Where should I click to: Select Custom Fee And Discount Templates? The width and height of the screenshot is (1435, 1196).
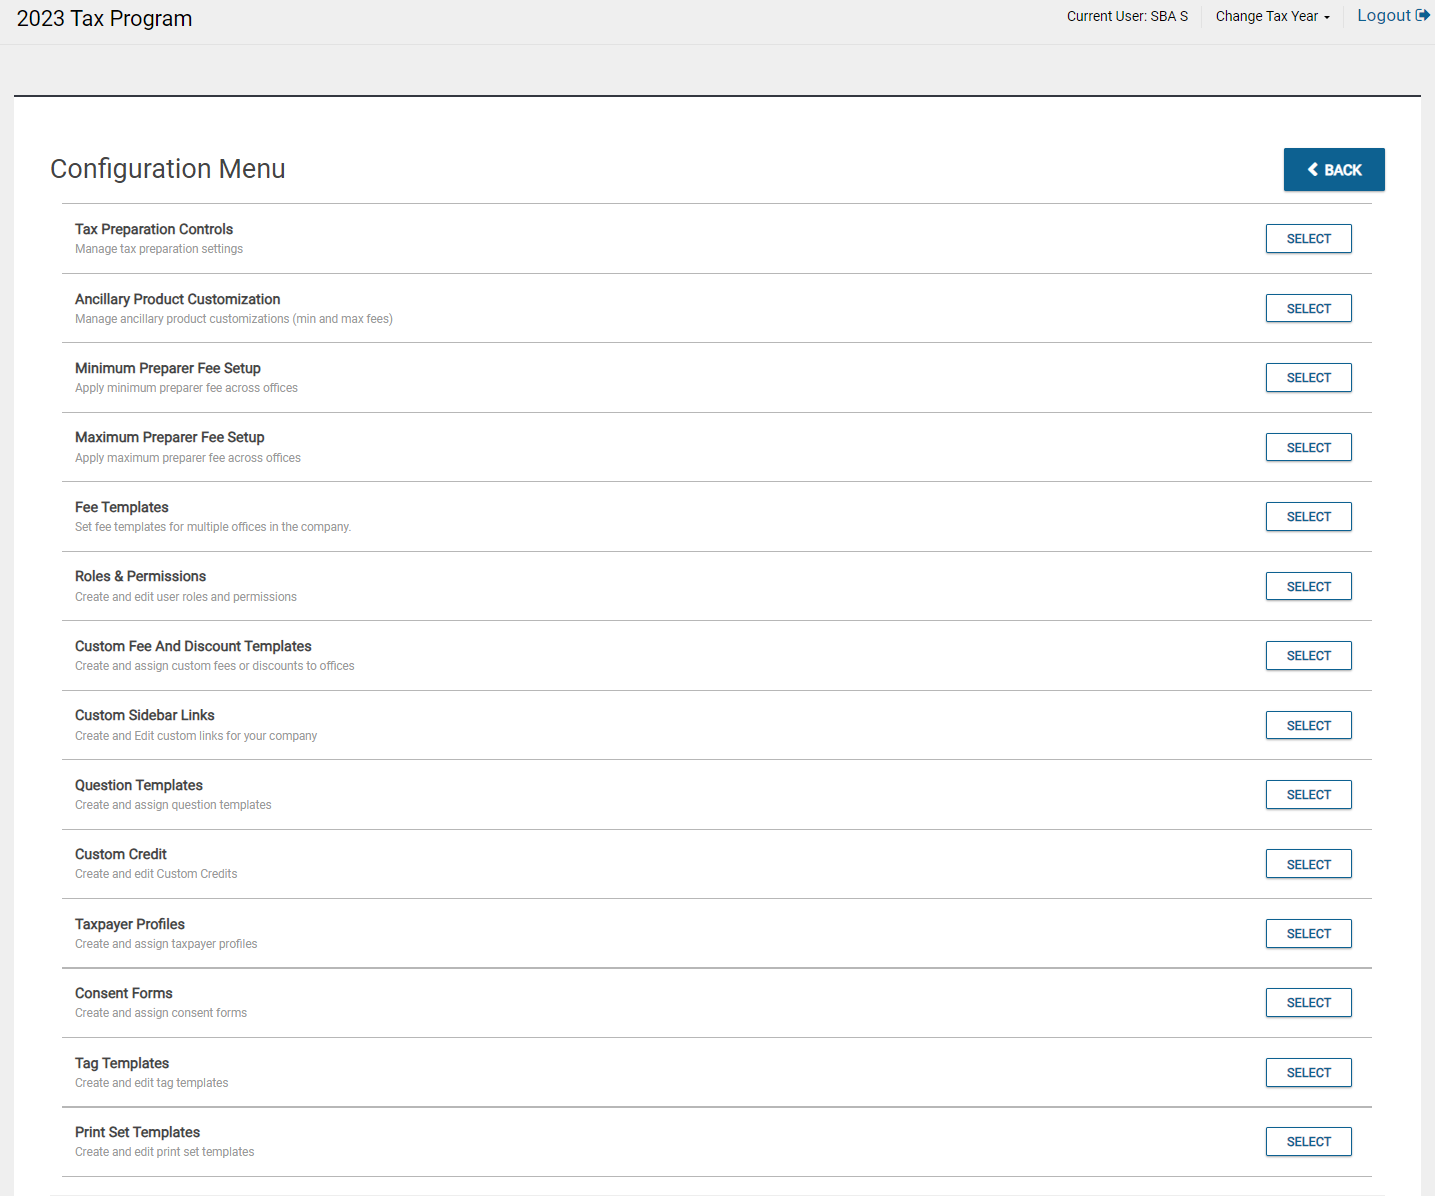coord(1308,656)
